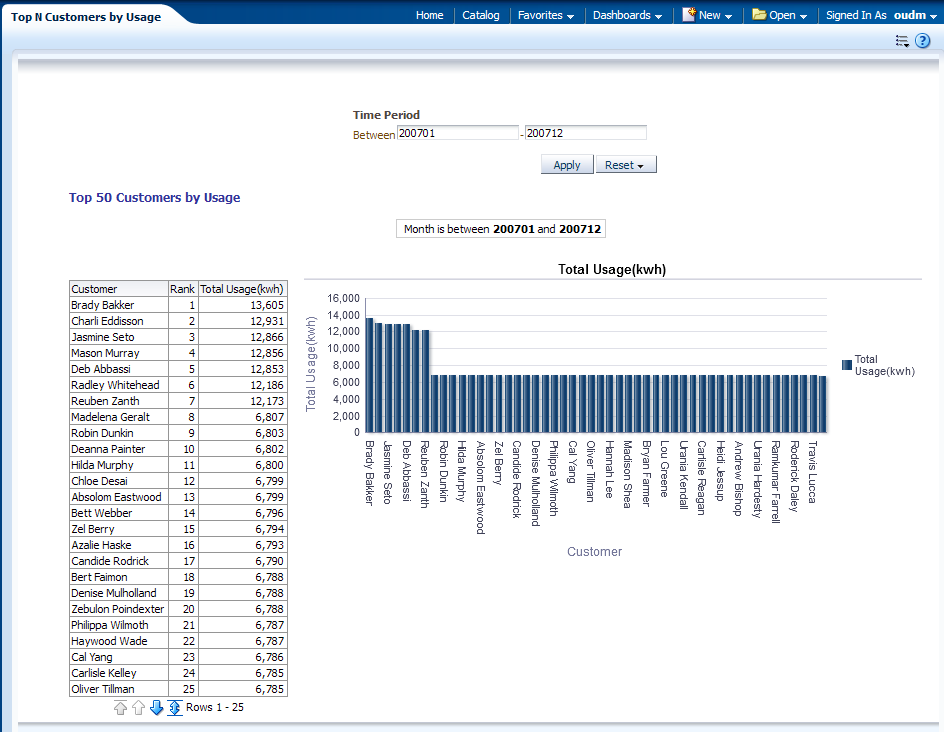944x732 pixels.
Task: Click the Roderick Daley chart axis label
Action: (794, 476)
